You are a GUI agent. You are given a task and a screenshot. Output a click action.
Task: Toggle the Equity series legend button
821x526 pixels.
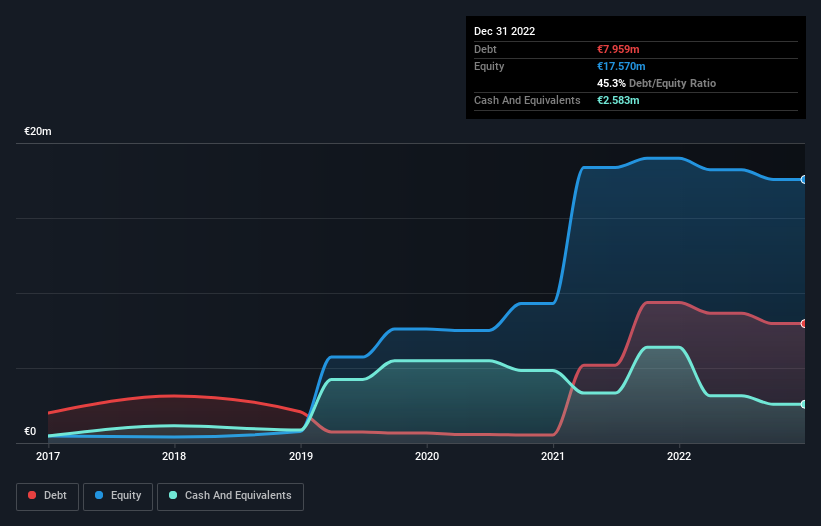coord(118,496)
